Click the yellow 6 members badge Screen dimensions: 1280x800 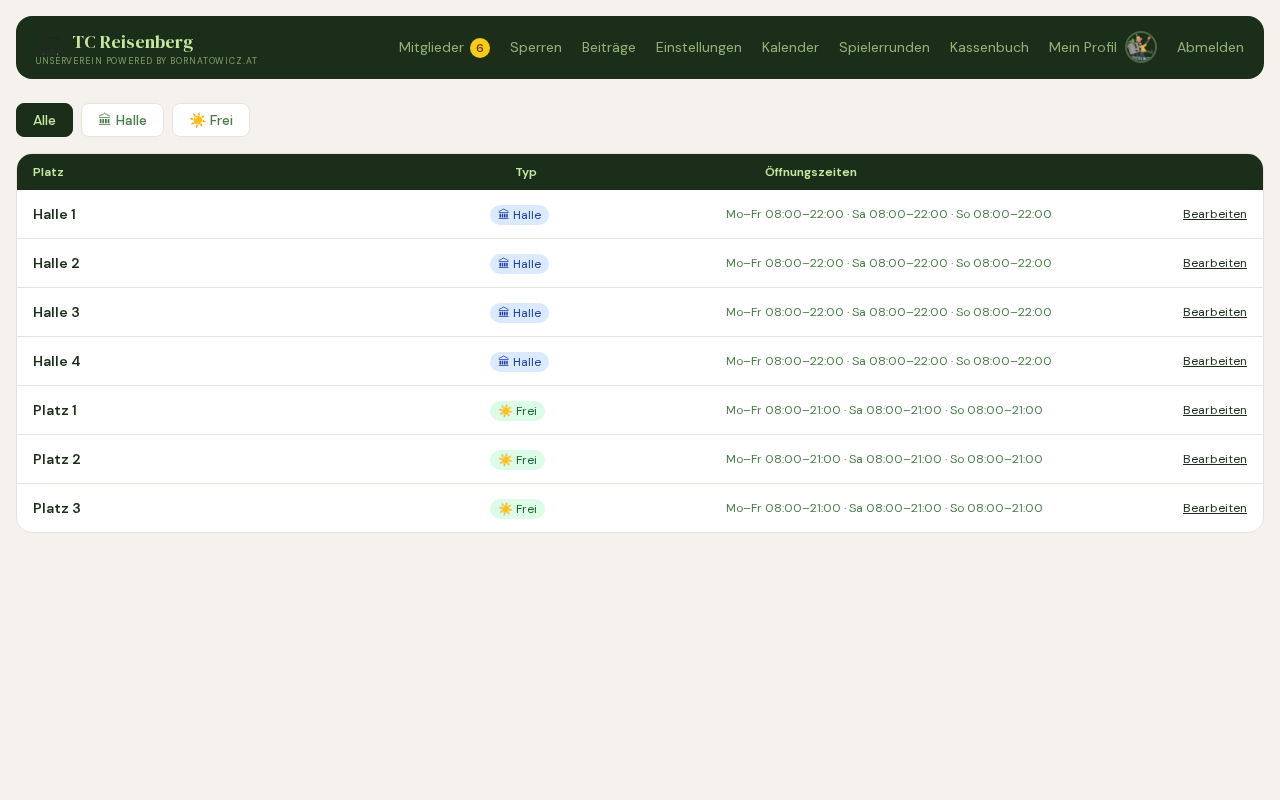(480, 48)
